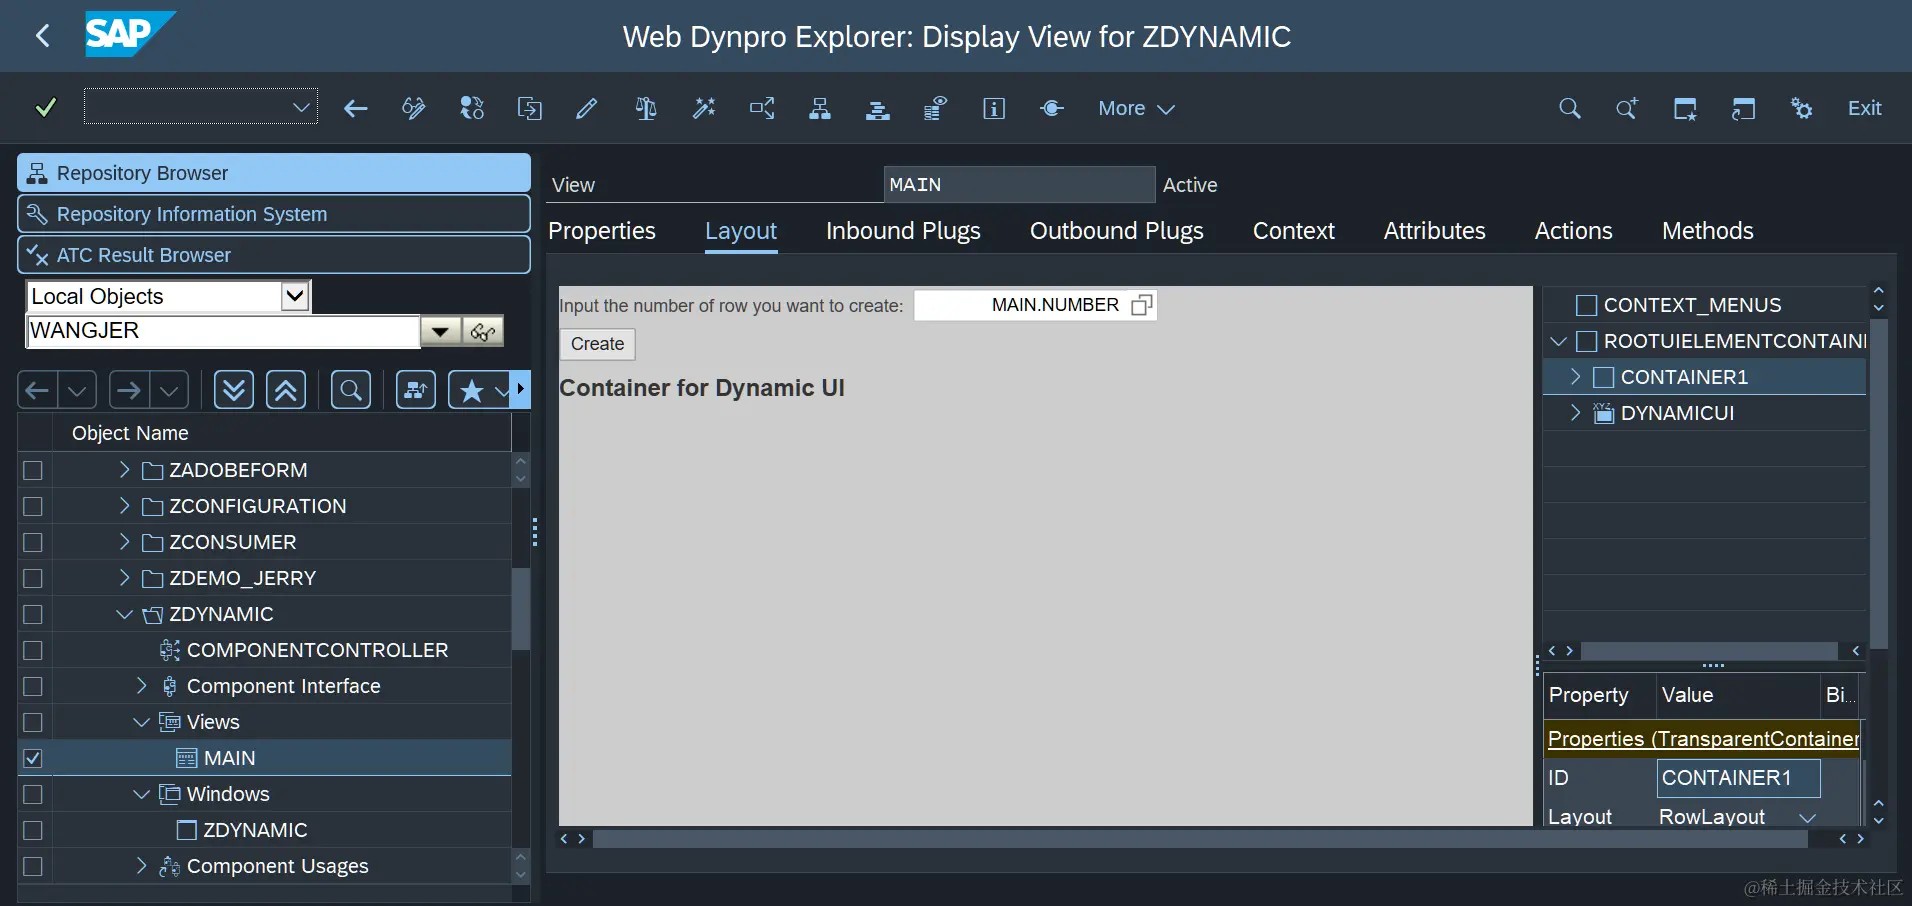
Task: Open Repository Browser
Action: pyautogui.click(x=274, y=173)
